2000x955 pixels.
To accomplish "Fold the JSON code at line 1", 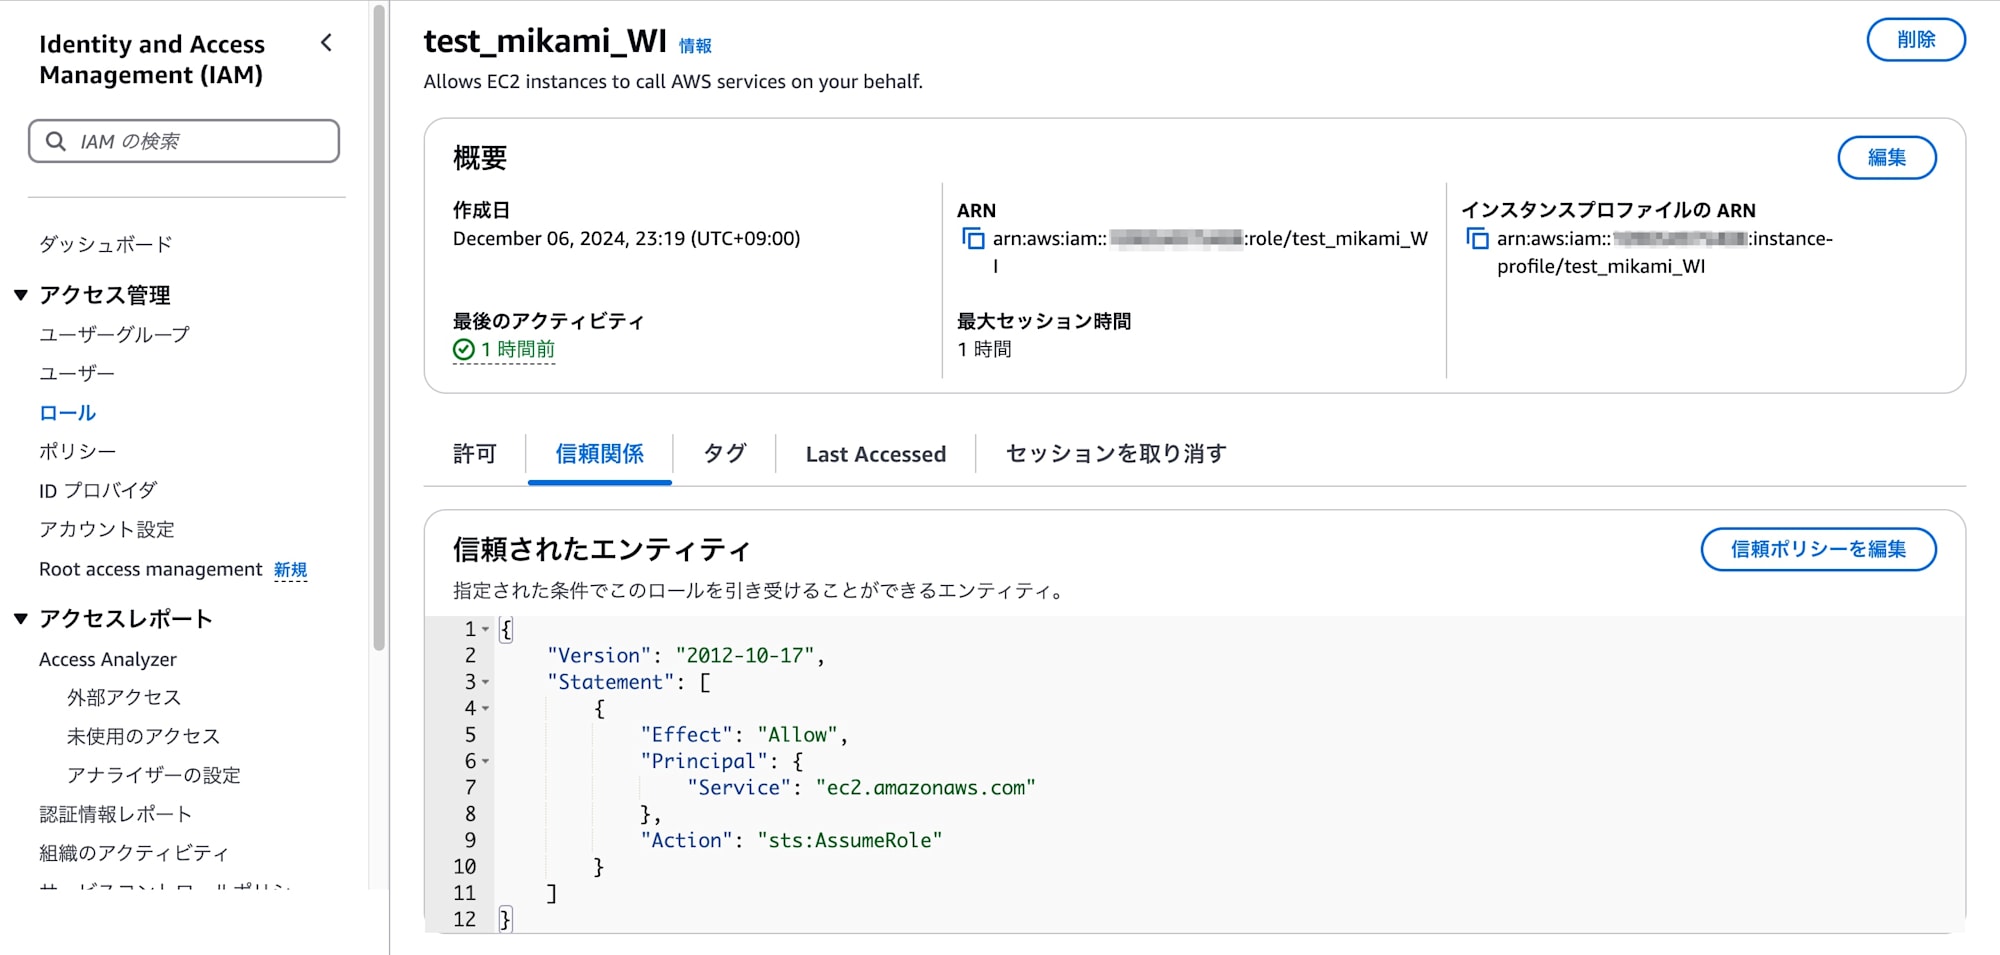I will [486, 630].
